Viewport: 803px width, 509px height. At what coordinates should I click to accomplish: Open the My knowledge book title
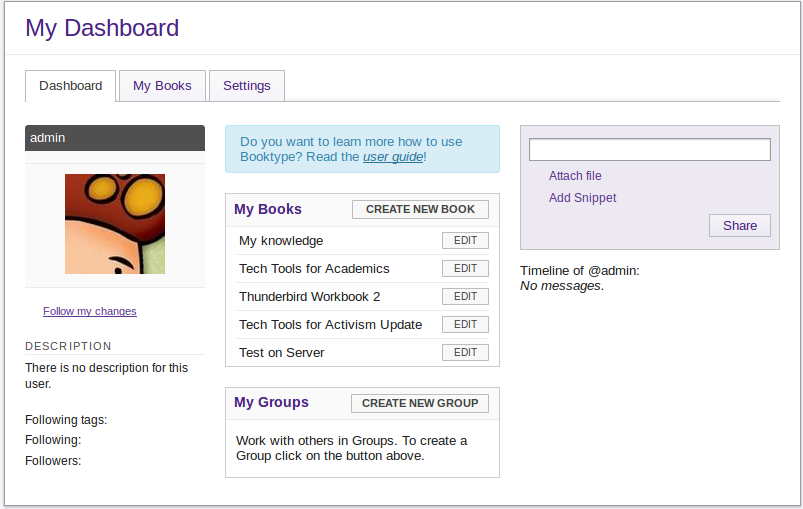(x=281, y=241)
